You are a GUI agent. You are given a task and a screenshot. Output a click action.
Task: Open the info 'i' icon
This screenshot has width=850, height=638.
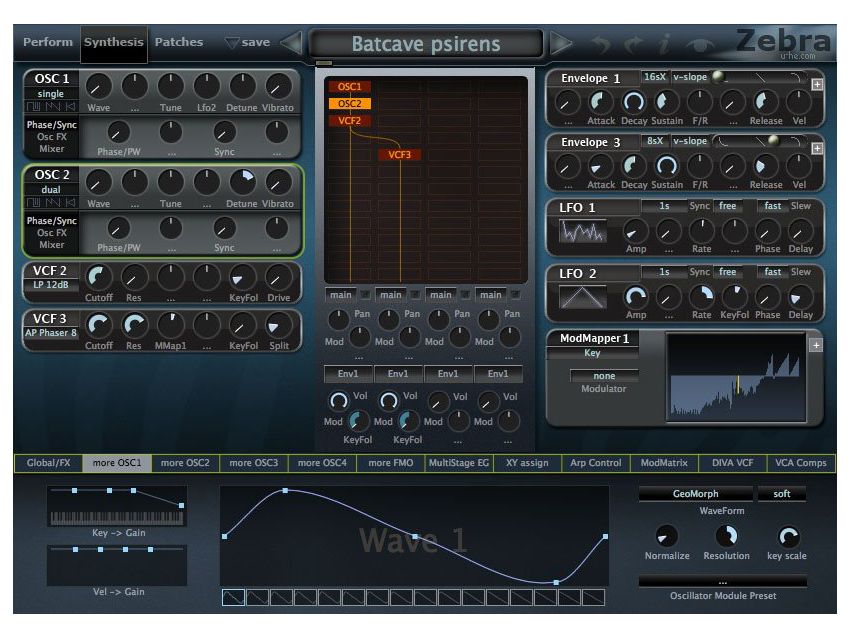pos(664,43)
